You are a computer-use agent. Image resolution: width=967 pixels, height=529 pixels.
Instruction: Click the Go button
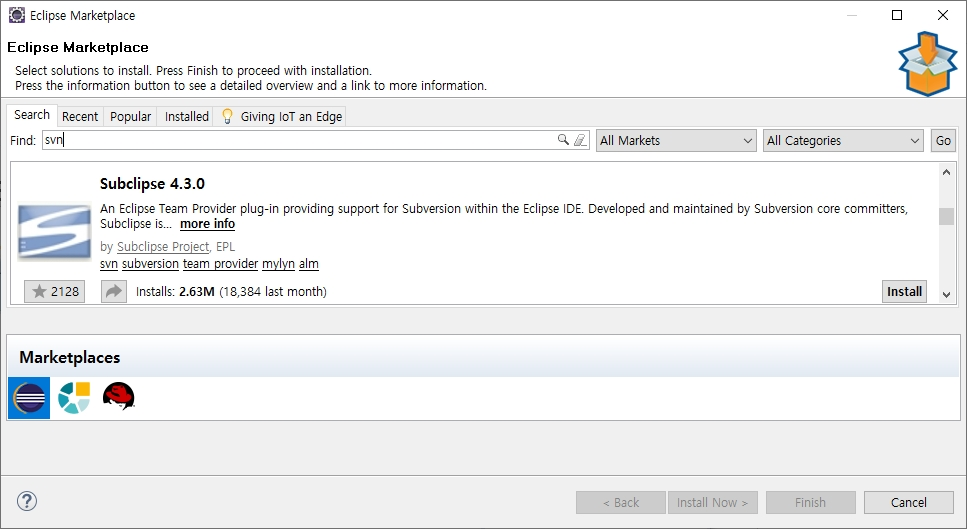pyautogui.click(x=943, y=141)
